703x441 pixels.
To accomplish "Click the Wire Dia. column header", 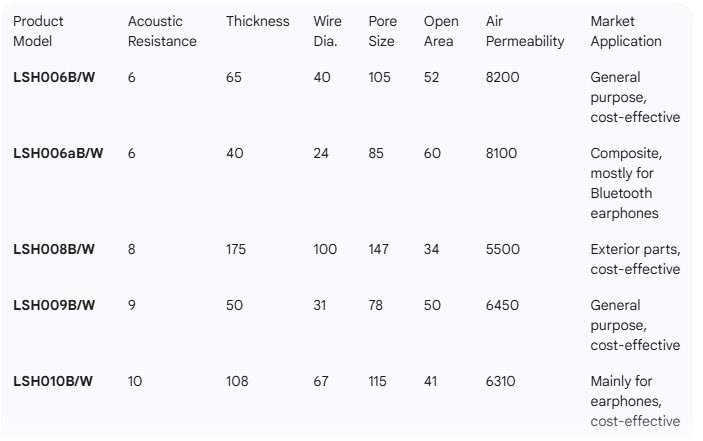I will (x=326, y=31).
